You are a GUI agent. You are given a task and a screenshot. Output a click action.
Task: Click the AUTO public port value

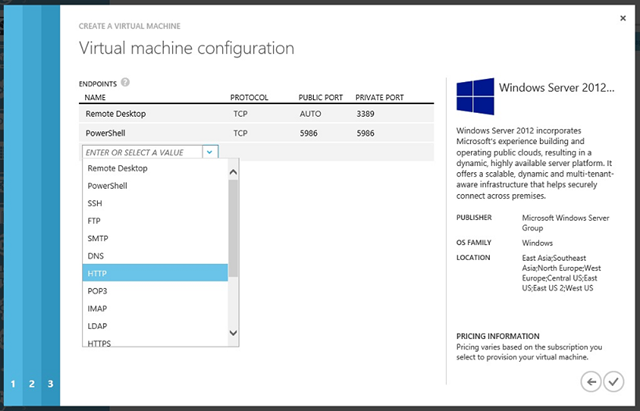coord(310,114)
